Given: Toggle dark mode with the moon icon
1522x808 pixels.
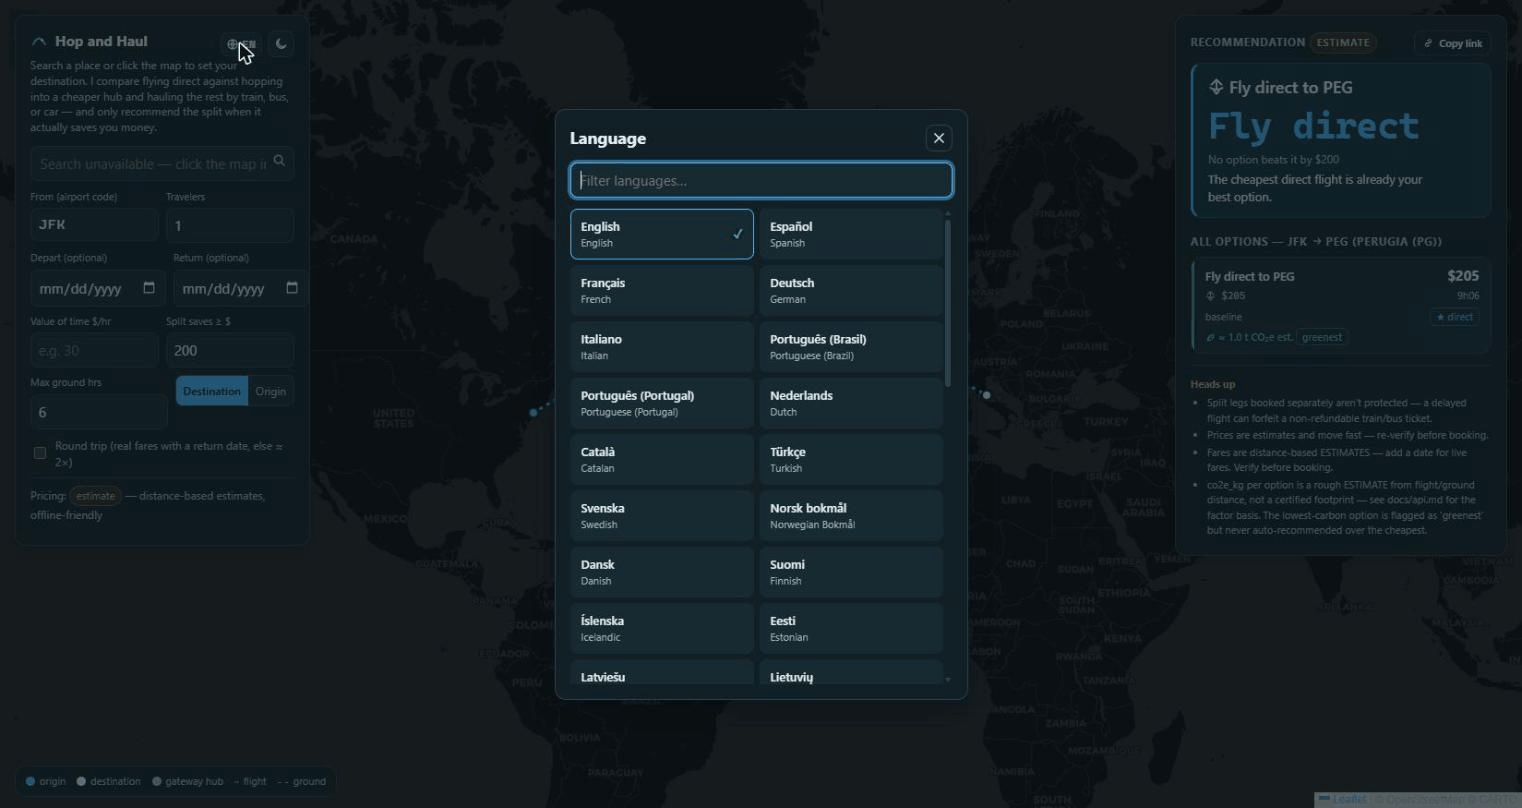Looking at the screenshot, I should click(x=281, y=44).
